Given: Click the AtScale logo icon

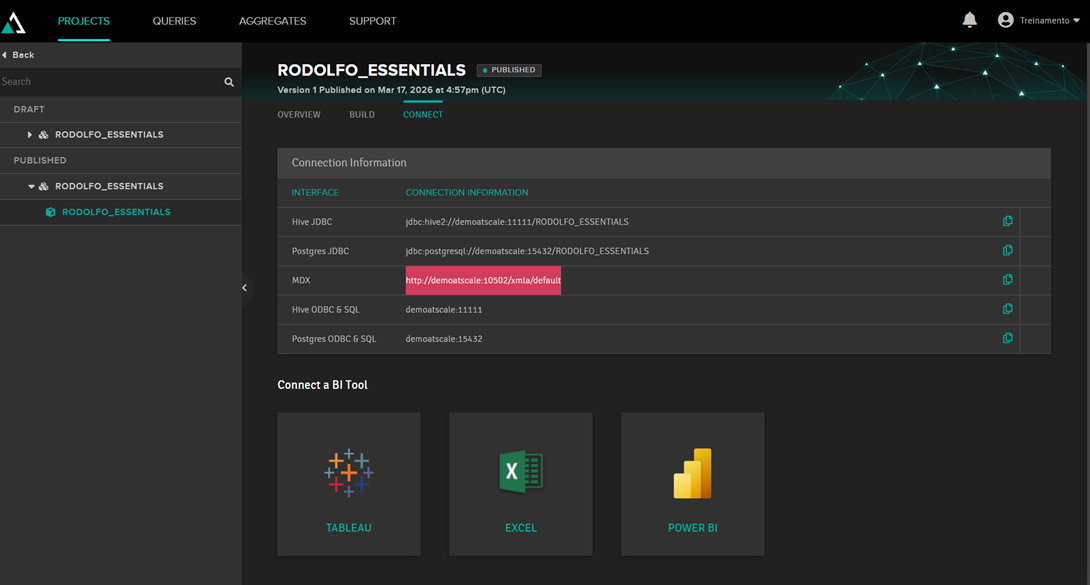Looking at the screenshot, I should point(14,21).
